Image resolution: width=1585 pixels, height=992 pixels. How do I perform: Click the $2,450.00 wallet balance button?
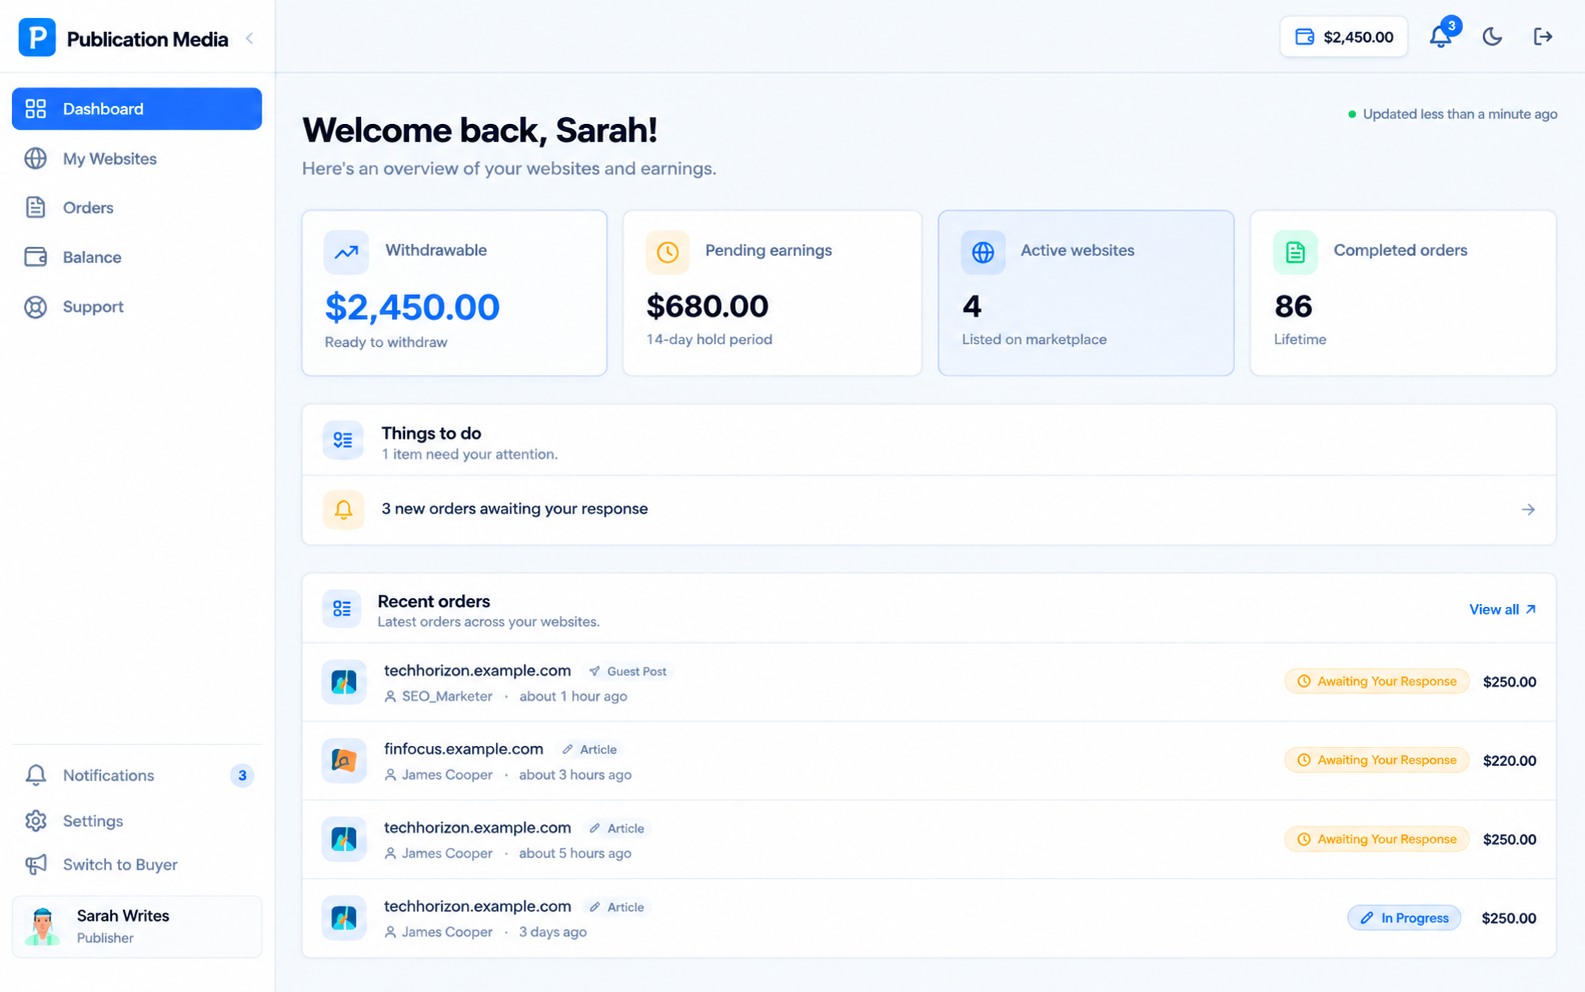pos(1344,37)
